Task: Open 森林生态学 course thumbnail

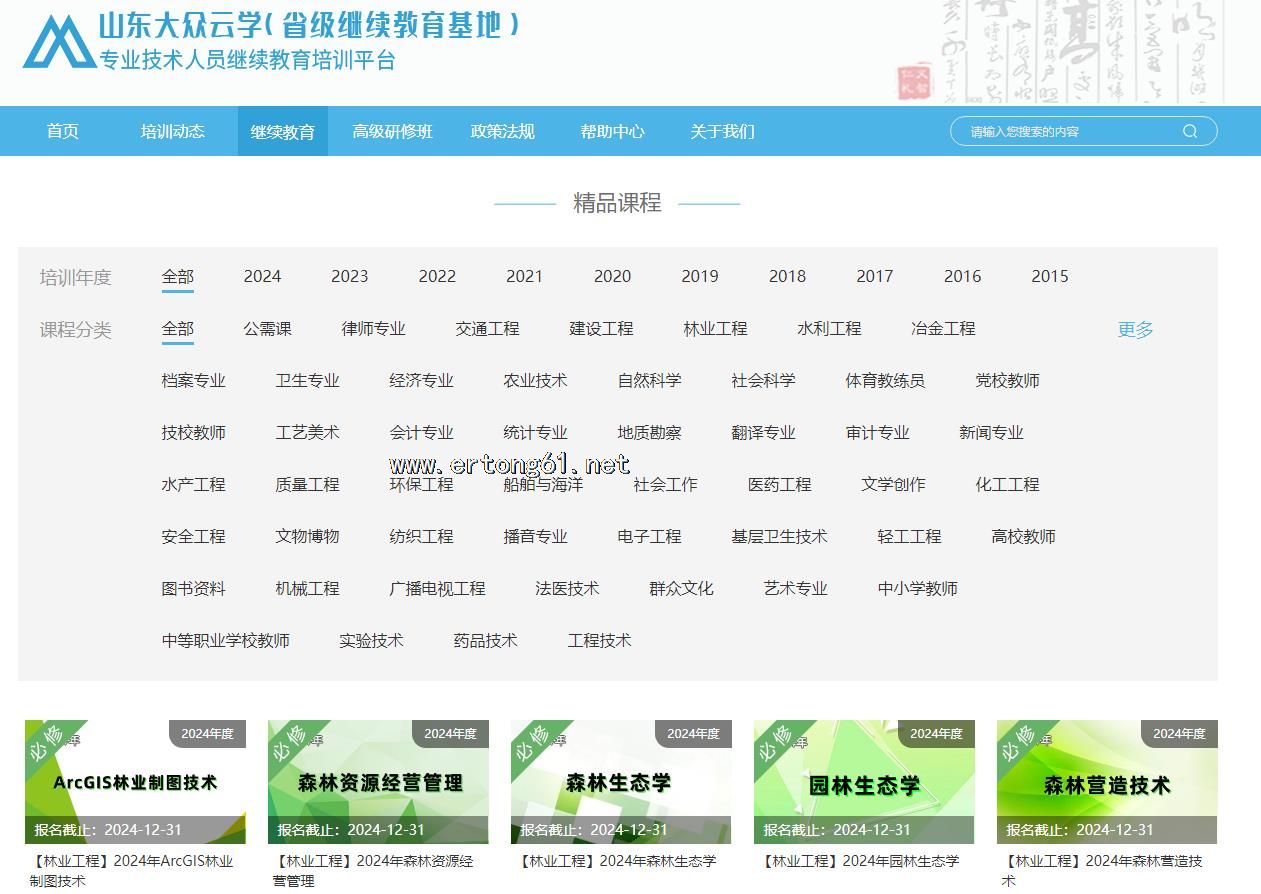Action: 621,781
